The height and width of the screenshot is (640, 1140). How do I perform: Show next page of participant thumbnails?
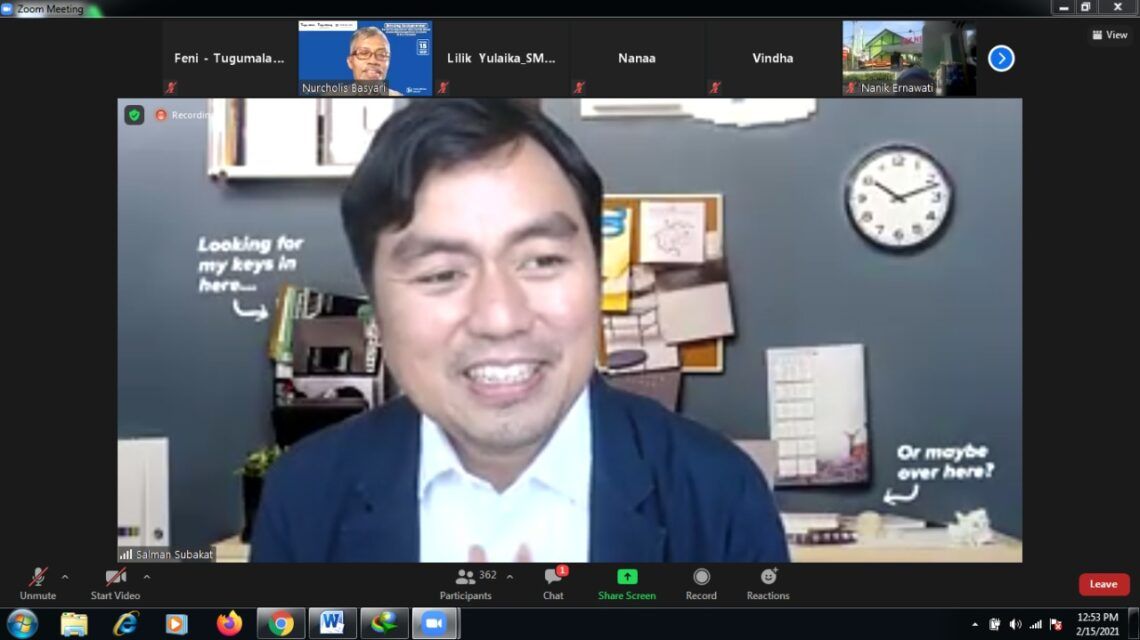[x=1001, y=58]
